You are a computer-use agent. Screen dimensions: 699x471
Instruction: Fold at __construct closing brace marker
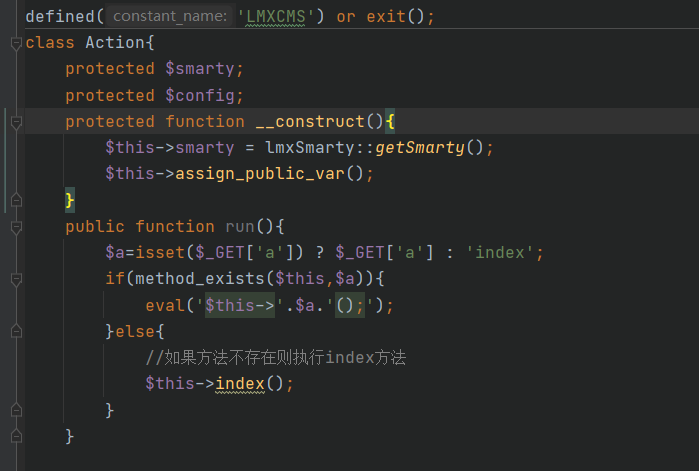coord(16,201)
